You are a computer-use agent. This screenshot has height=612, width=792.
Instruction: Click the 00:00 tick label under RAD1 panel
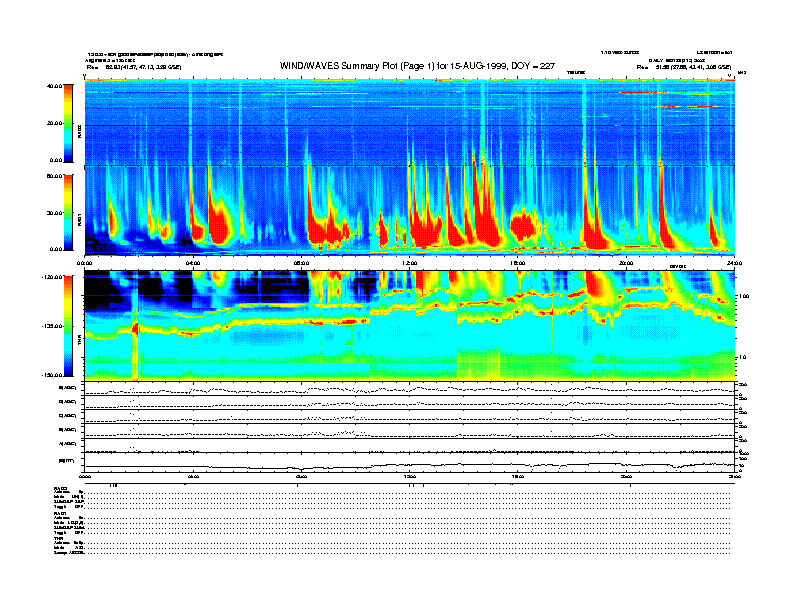click(84, 263)
